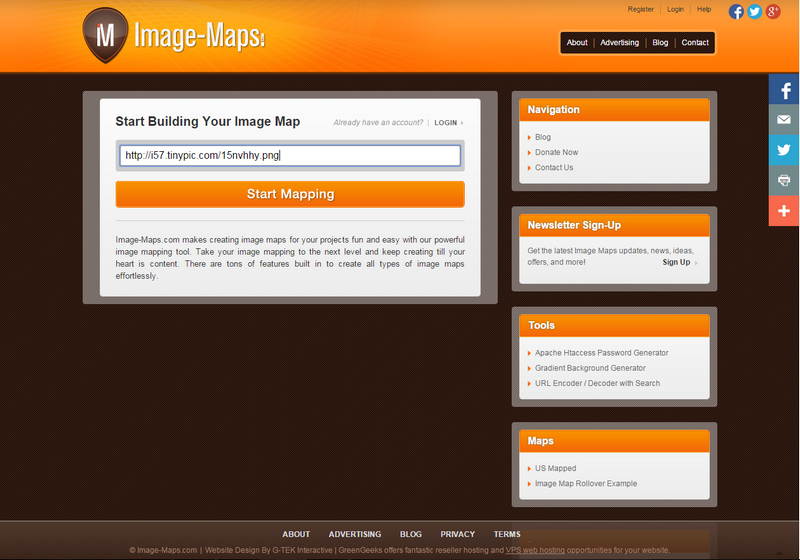Viewport: 800px width, 560px height.
Task: Open more sharing options plus button
Action: tap(784, 211)
